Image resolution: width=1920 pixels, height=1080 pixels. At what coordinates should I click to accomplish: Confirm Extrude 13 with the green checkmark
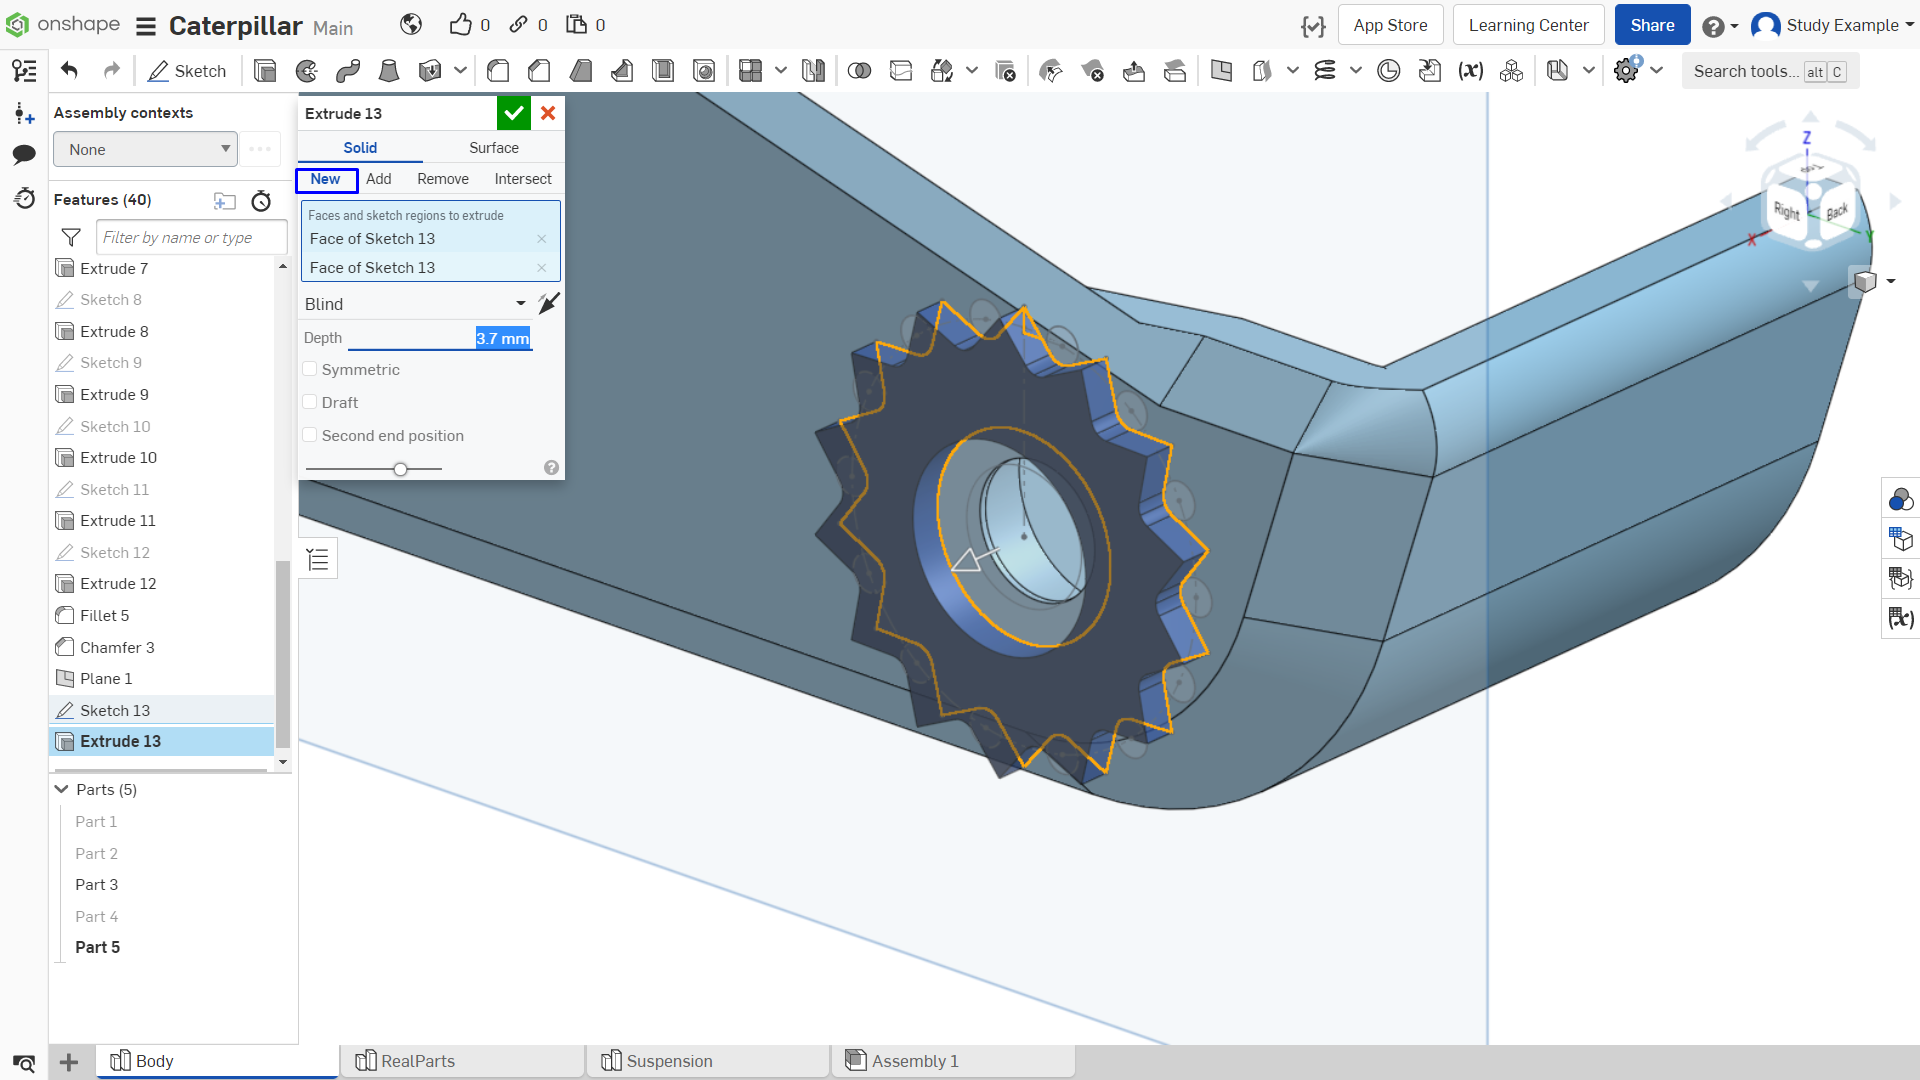[x=514, y=113]
